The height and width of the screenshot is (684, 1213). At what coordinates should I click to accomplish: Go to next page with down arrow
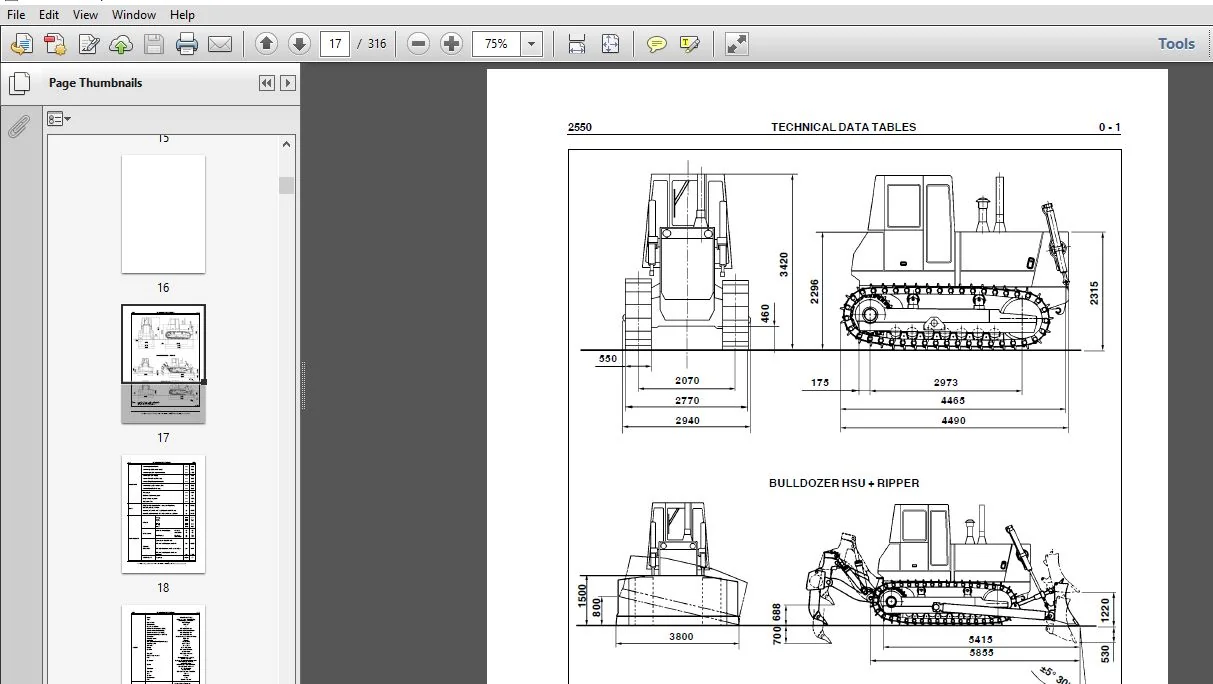point(299,44)
